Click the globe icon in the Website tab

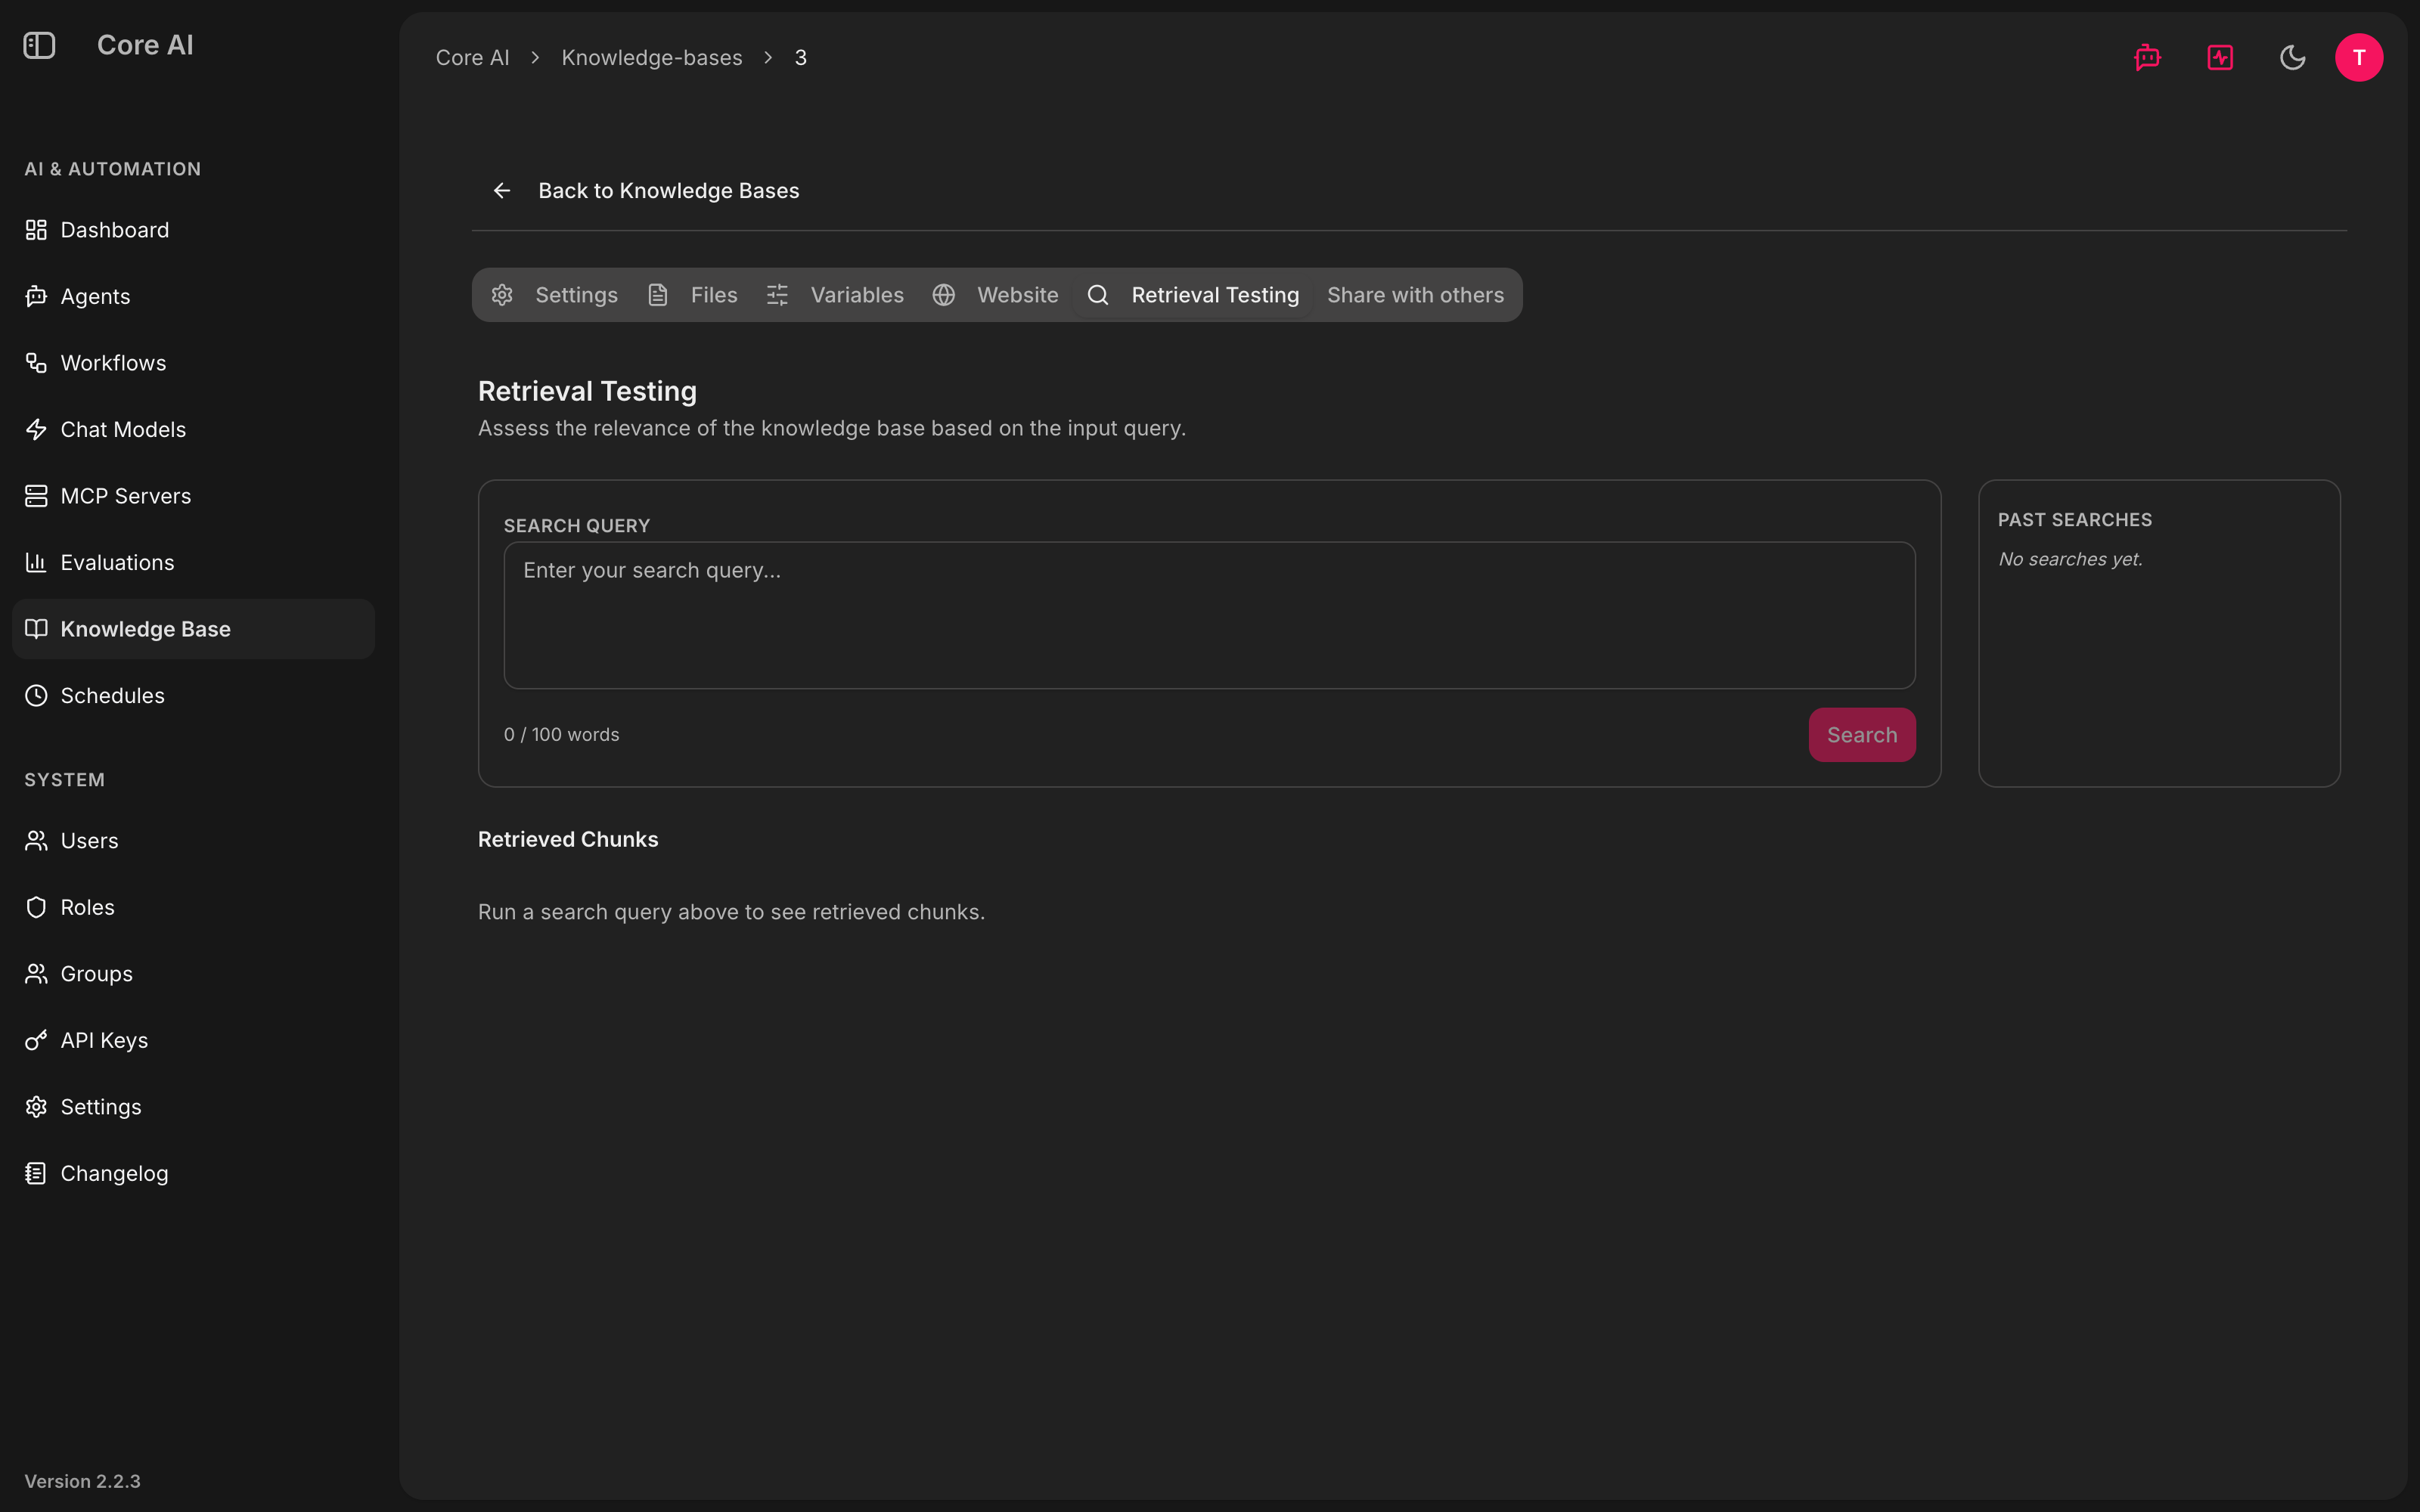pyautogui.click(x=944, y=295)
